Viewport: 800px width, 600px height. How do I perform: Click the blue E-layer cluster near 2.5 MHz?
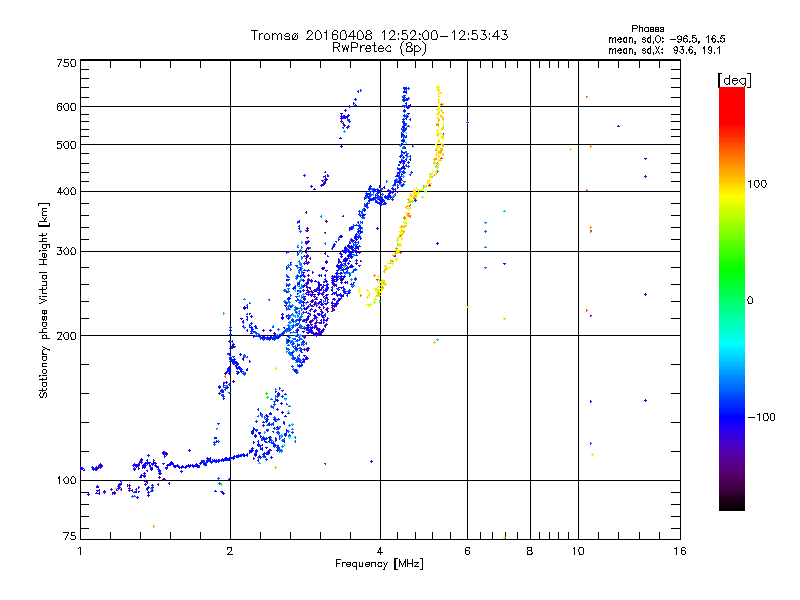click(x=272, y=426)
